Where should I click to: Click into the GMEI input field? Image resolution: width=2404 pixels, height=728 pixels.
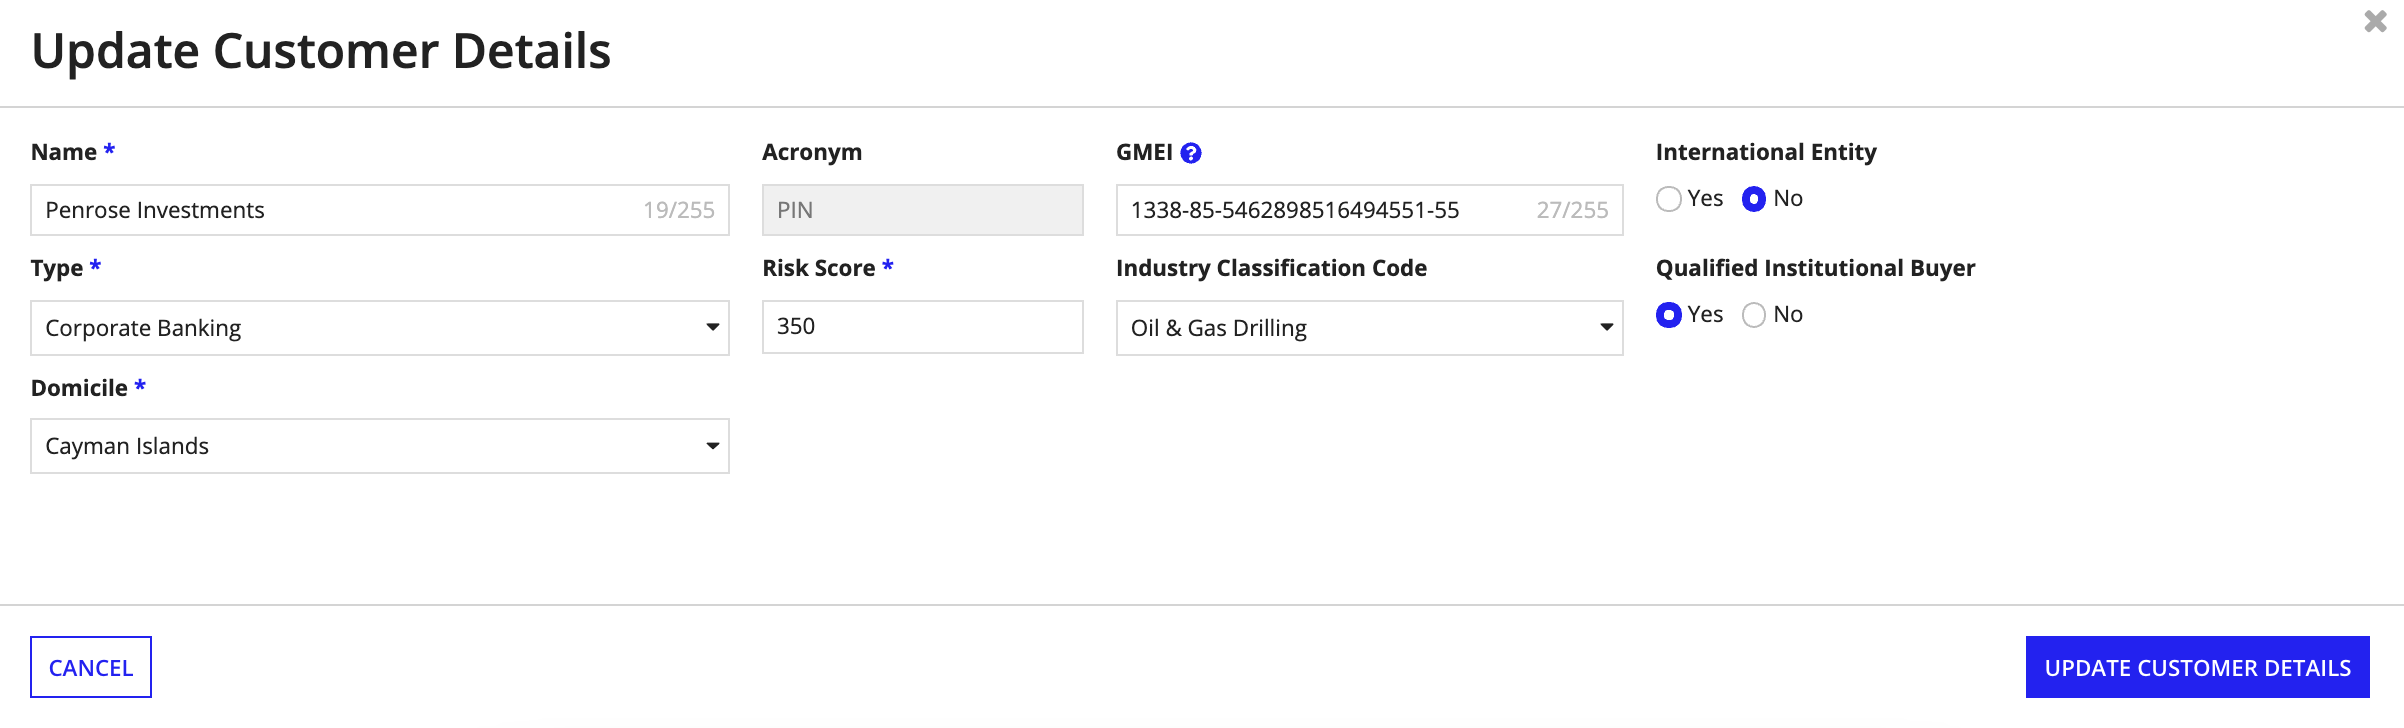click(x=1369, y=210)
